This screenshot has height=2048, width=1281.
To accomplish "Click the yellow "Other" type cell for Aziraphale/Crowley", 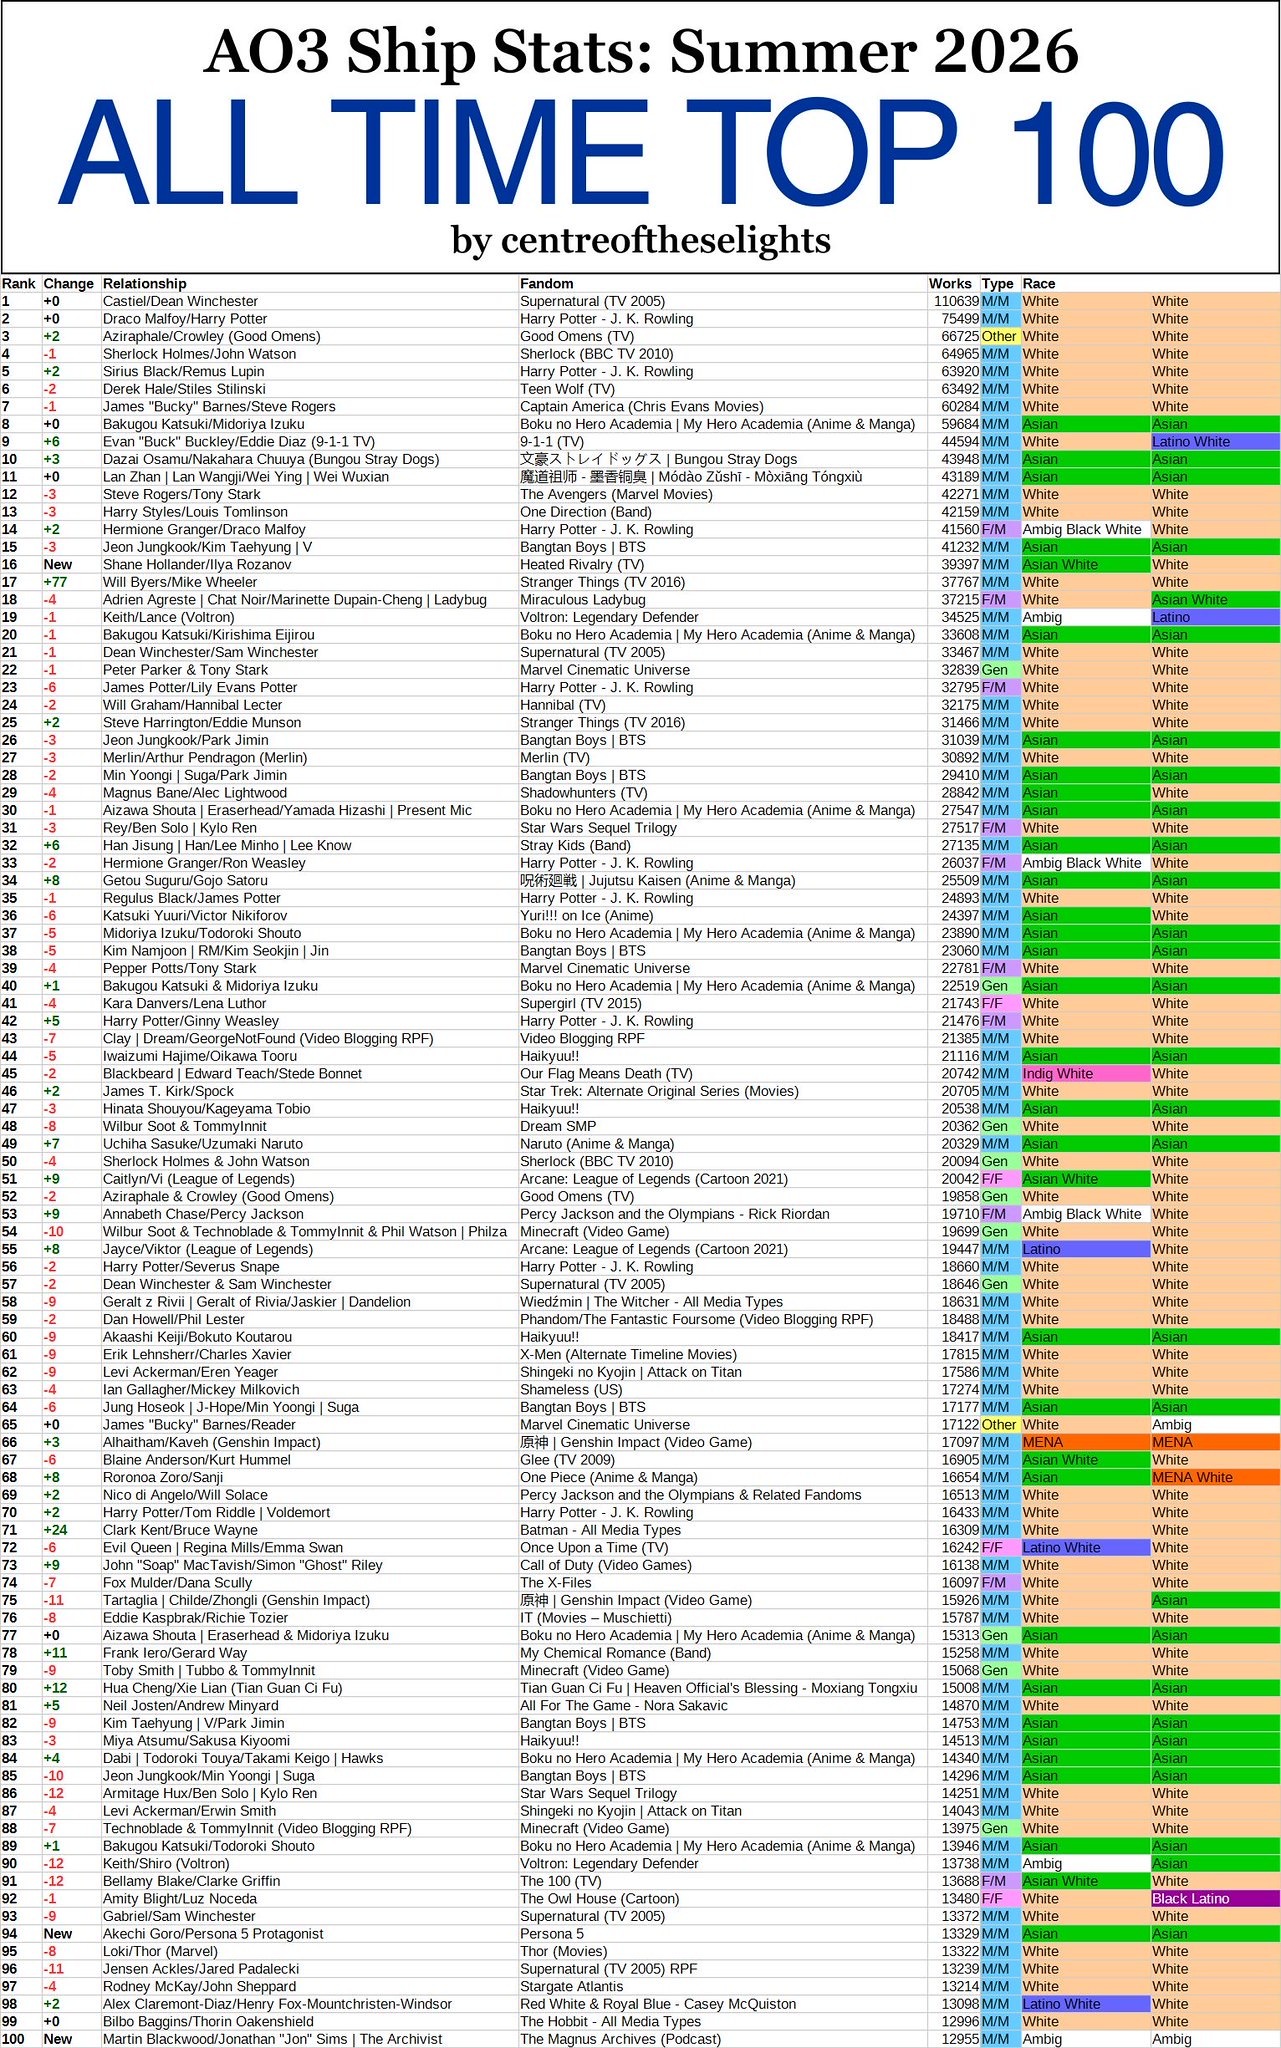I will pos(1000,336).
